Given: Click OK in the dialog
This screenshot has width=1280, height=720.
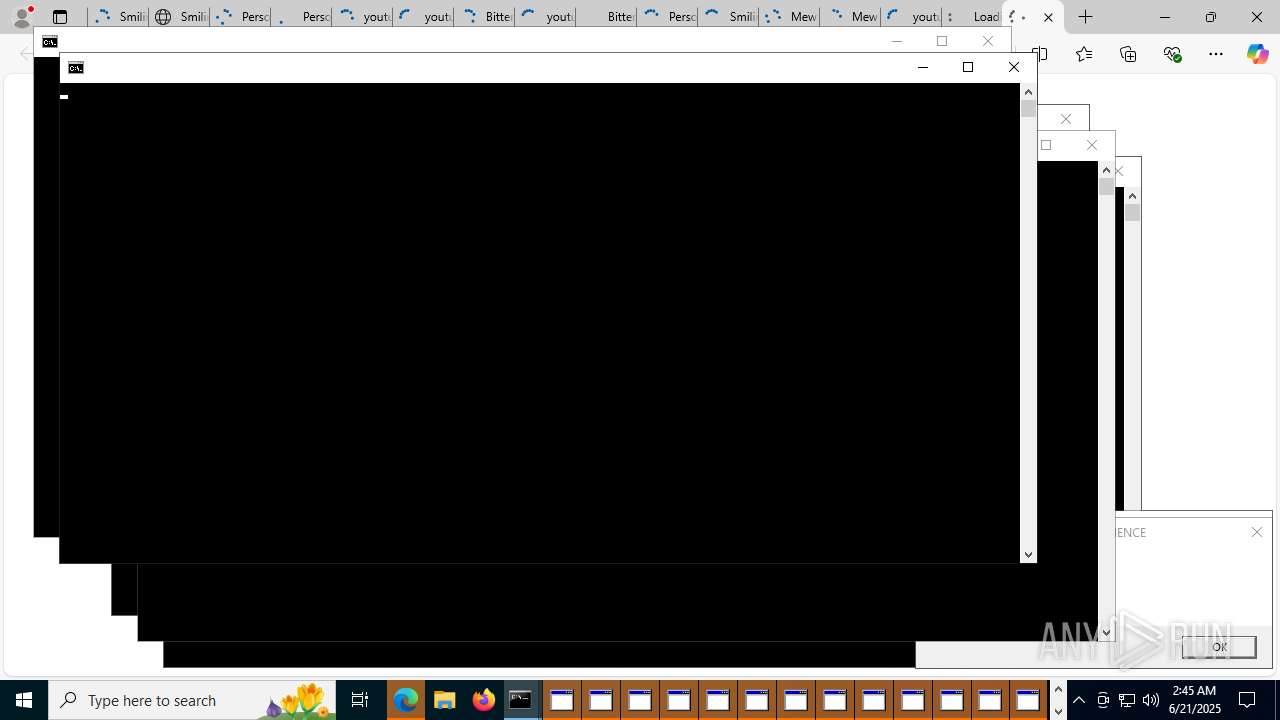Looking at the screenshot, I should pyautogui.click(x=1219, y=647).
